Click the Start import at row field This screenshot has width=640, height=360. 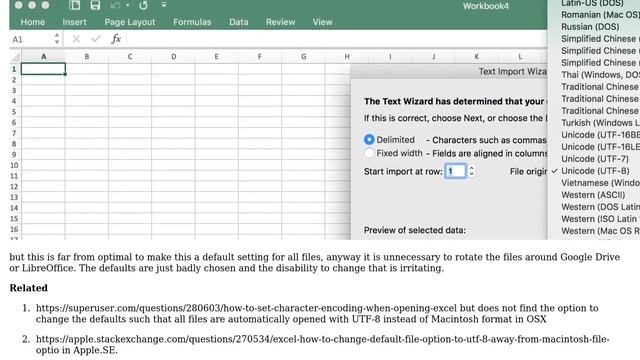point(455,171)
